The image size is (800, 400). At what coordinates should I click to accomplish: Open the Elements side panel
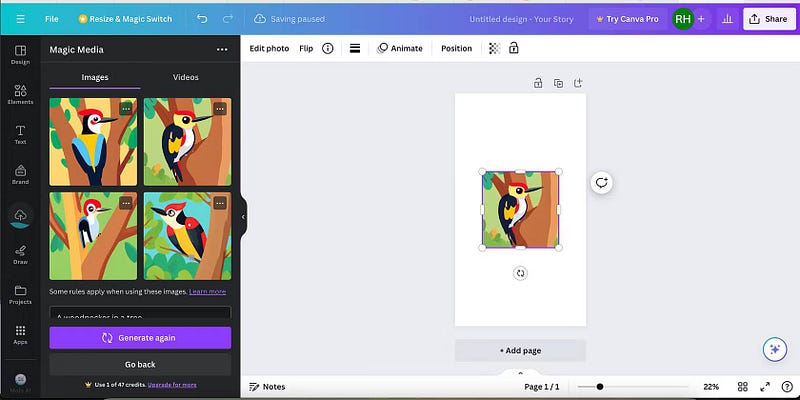click(20, 95)
